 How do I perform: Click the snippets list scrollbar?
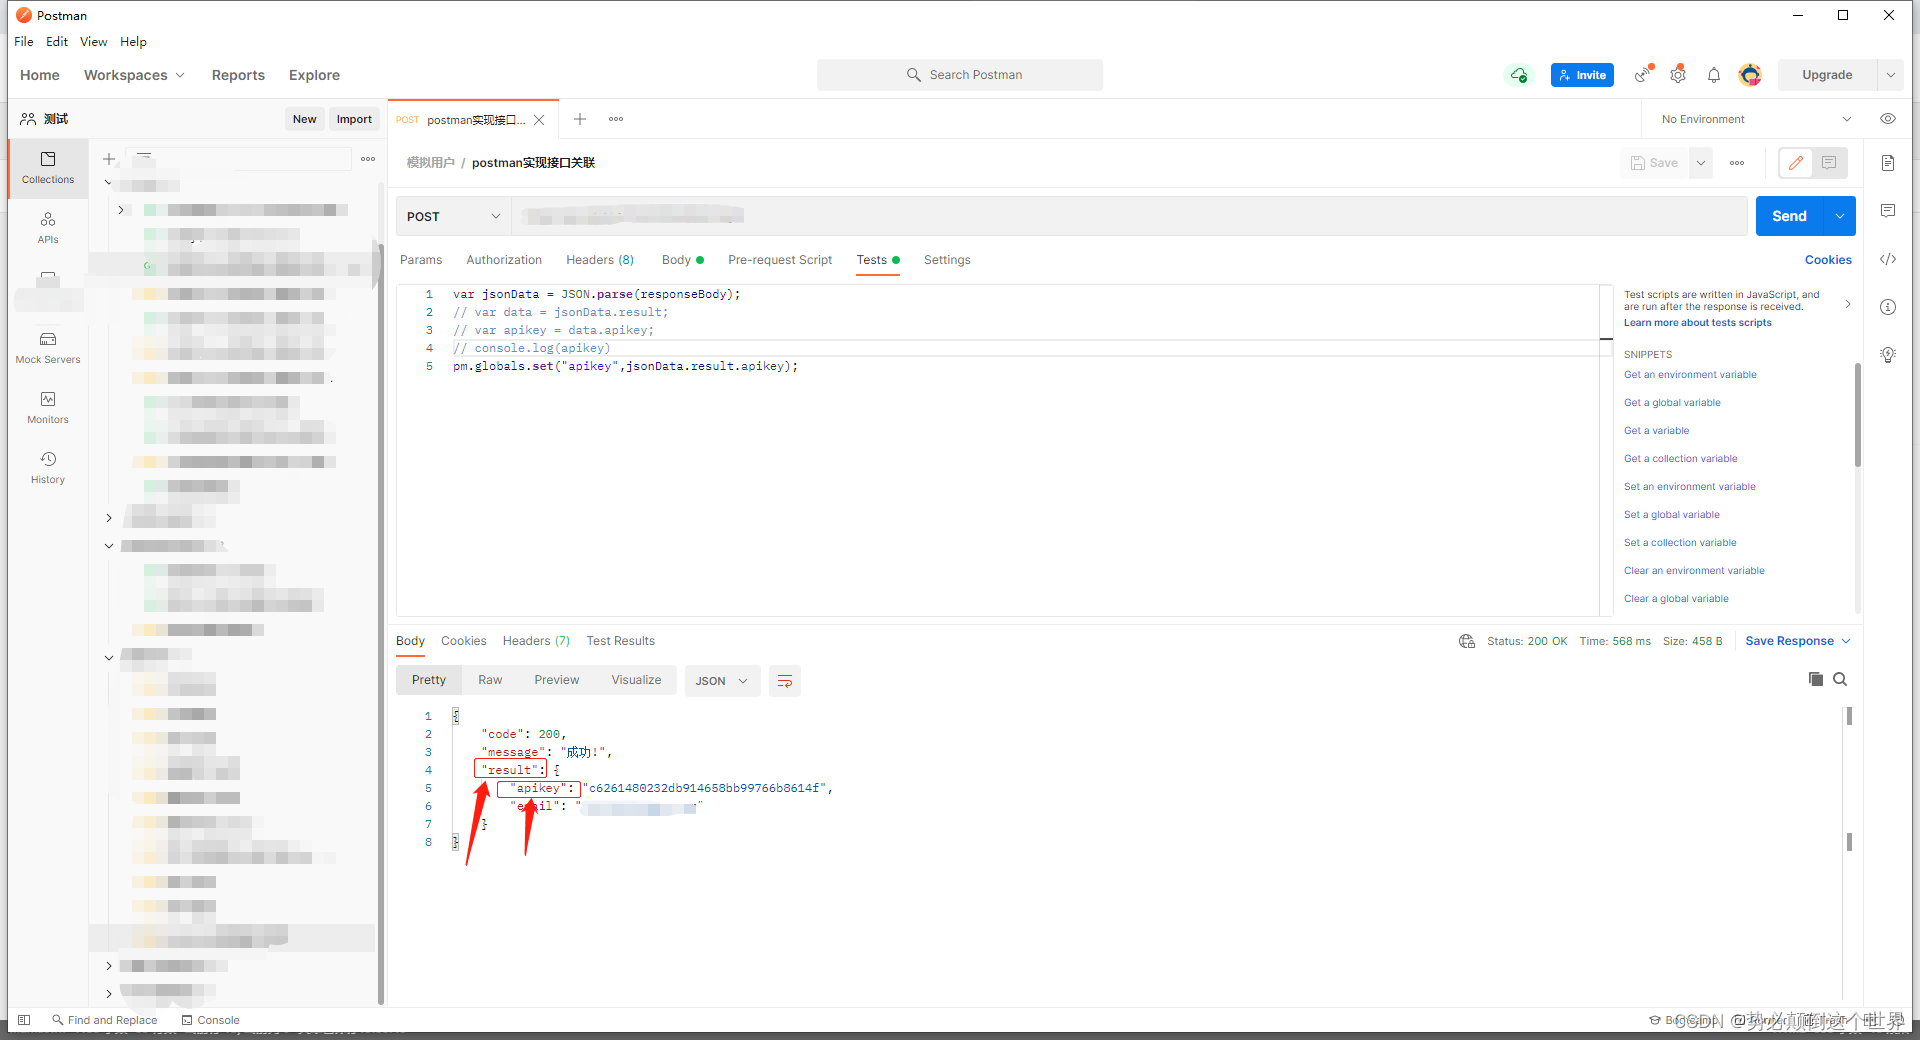pyautogui.click(x=1858, y=415)
